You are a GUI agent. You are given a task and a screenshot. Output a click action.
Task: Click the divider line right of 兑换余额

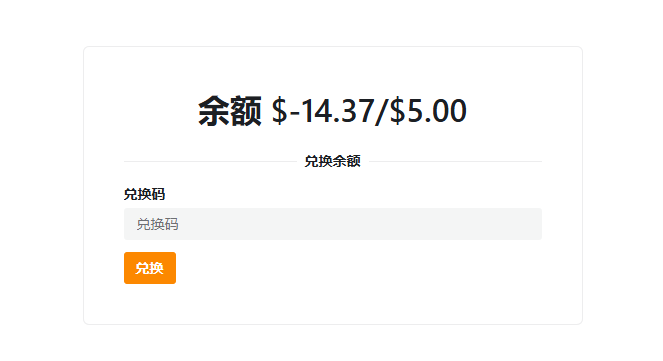point(455,161)
